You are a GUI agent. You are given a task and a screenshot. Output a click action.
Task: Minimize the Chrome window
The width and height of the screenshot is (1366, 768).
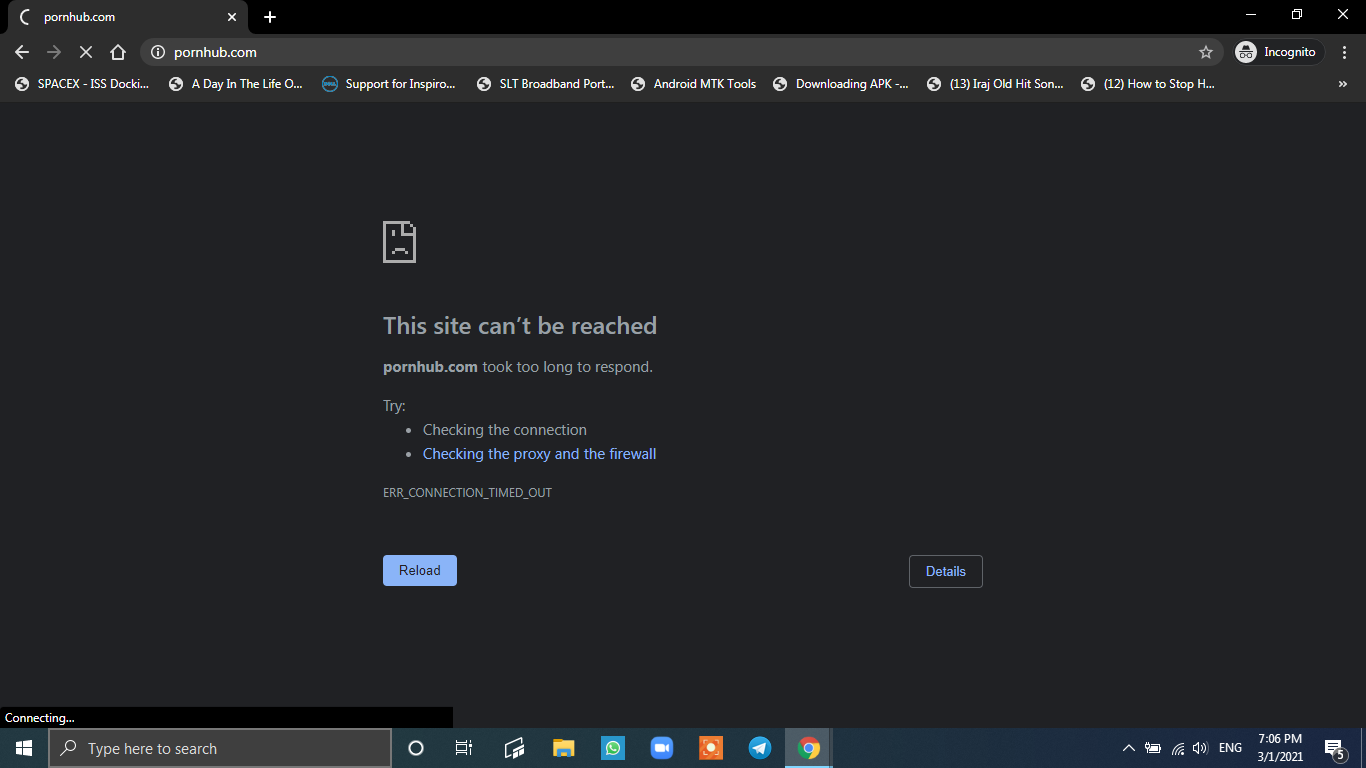point(1251,15)
